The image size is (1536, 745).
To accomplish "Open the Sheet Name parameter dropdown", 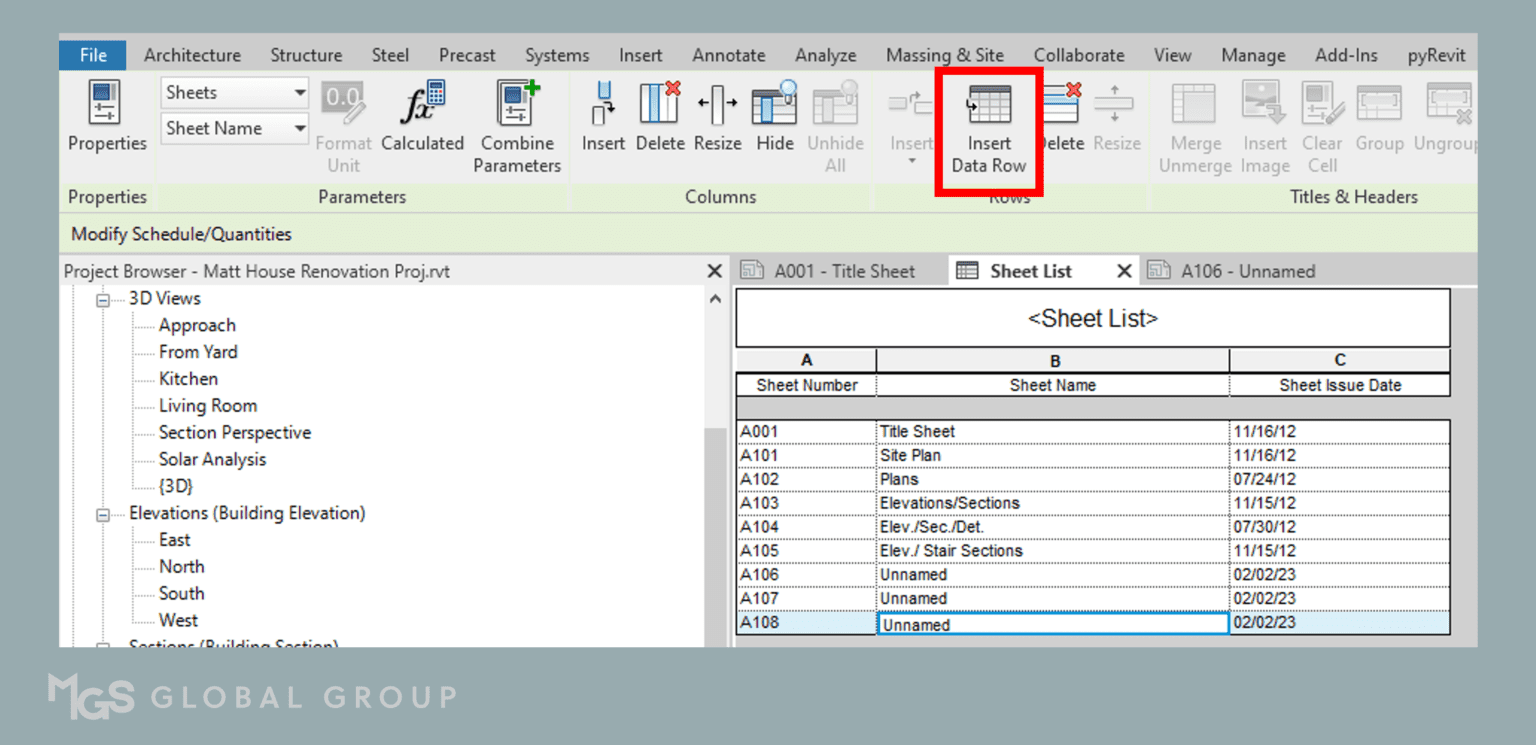I will [x=299, y=129].
